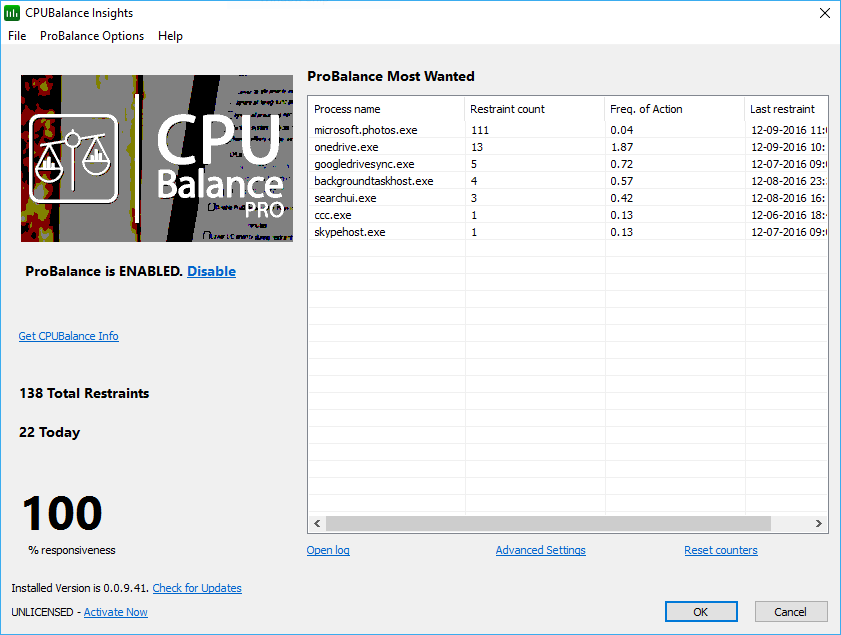The height and width of the screenshot is (635, 841).
Task: Click the 138 Total Restraints text
Action: [x=84, y=393]
